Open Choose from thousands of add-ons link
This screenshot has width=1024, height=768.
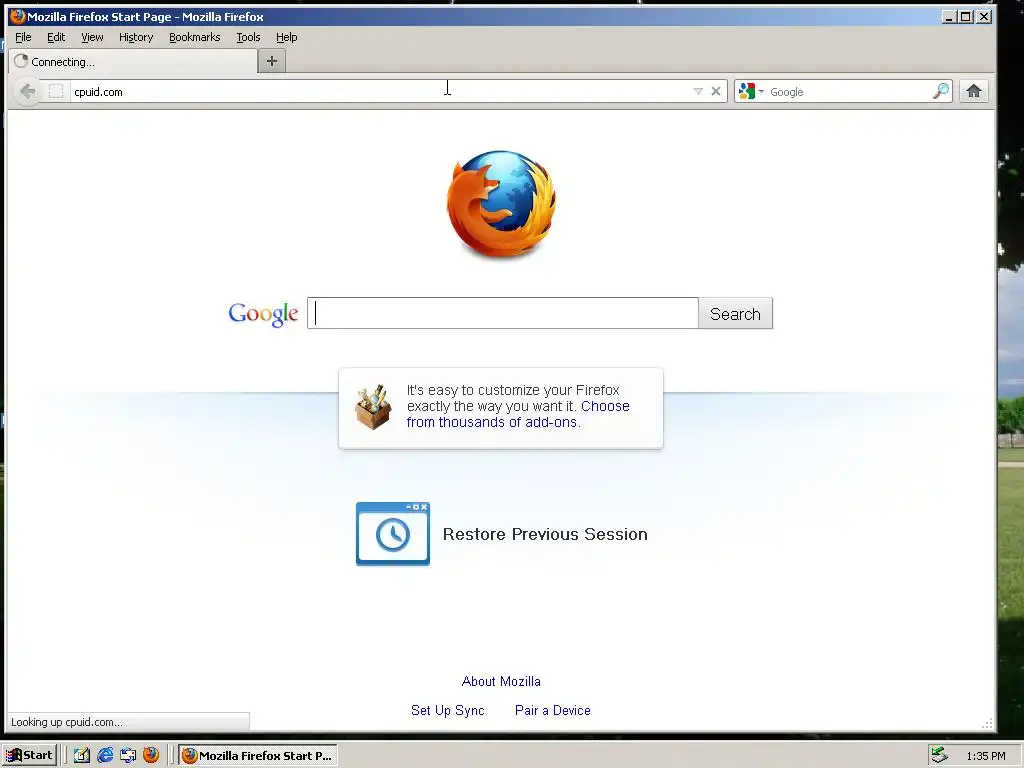[x=518, y=414]
